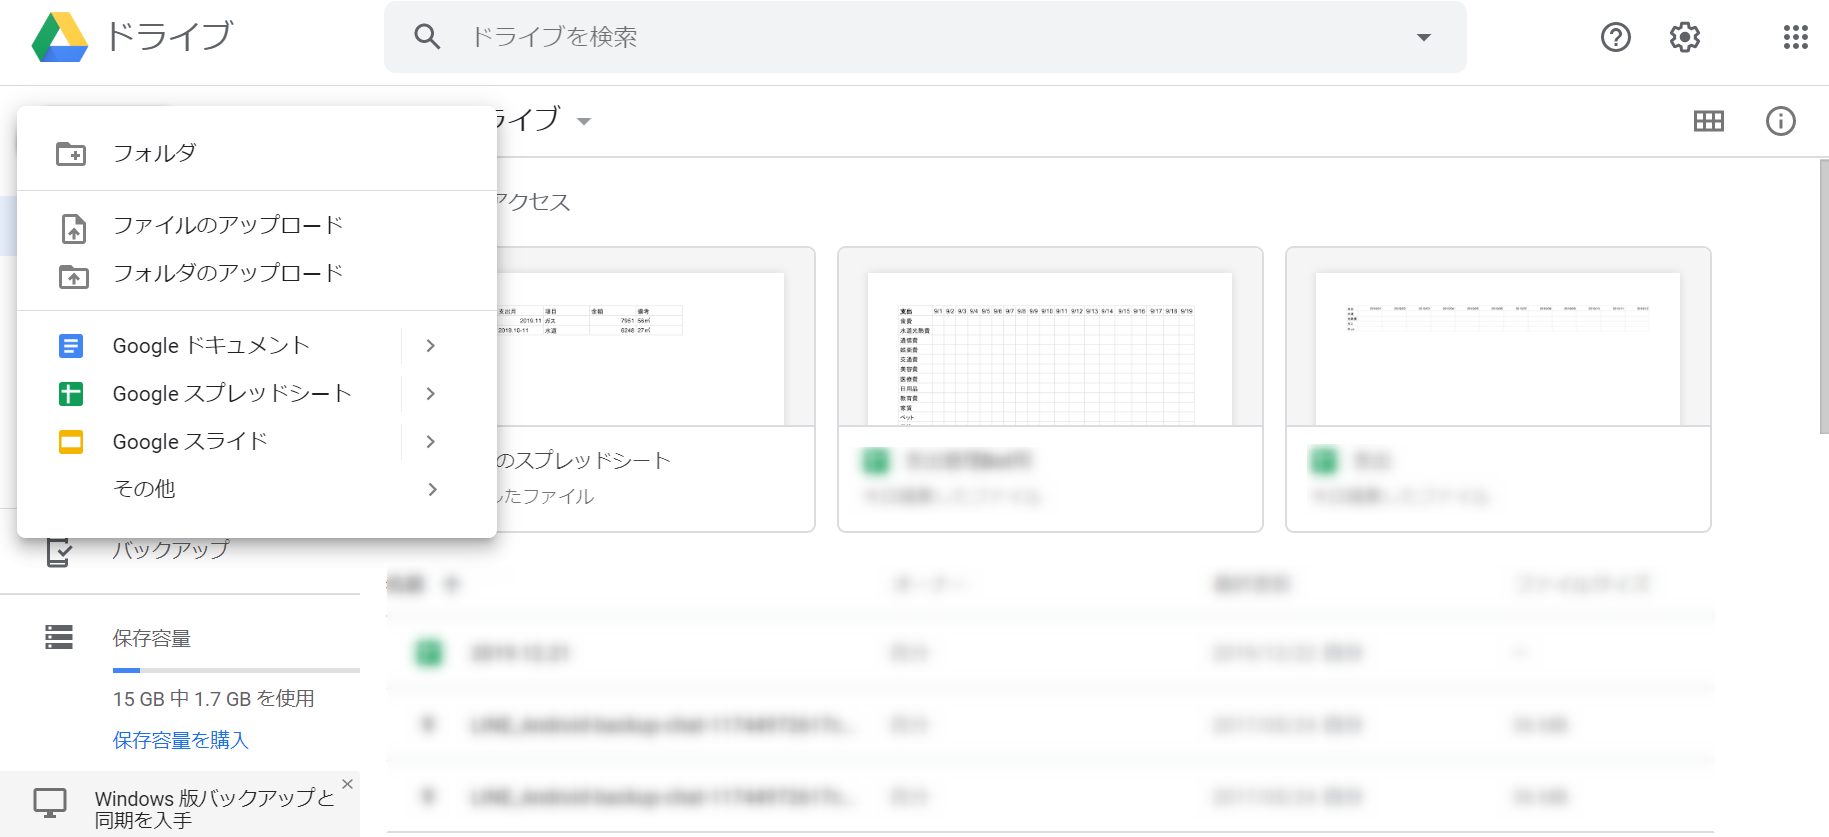Click the backup device icon
The image size is (1829, 837).
(59, 552)
